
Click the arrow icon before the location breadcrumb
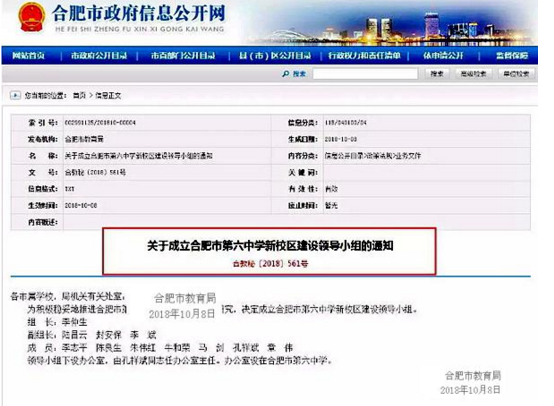point(15,95)
